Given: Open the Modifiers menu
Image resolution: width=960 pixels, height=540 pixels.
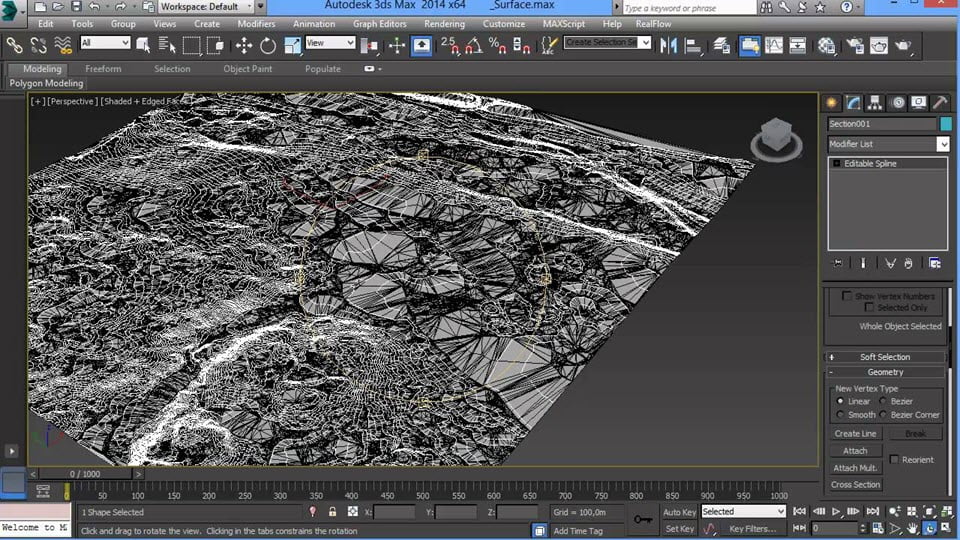Looking at the screenshot, I should 256,24.
